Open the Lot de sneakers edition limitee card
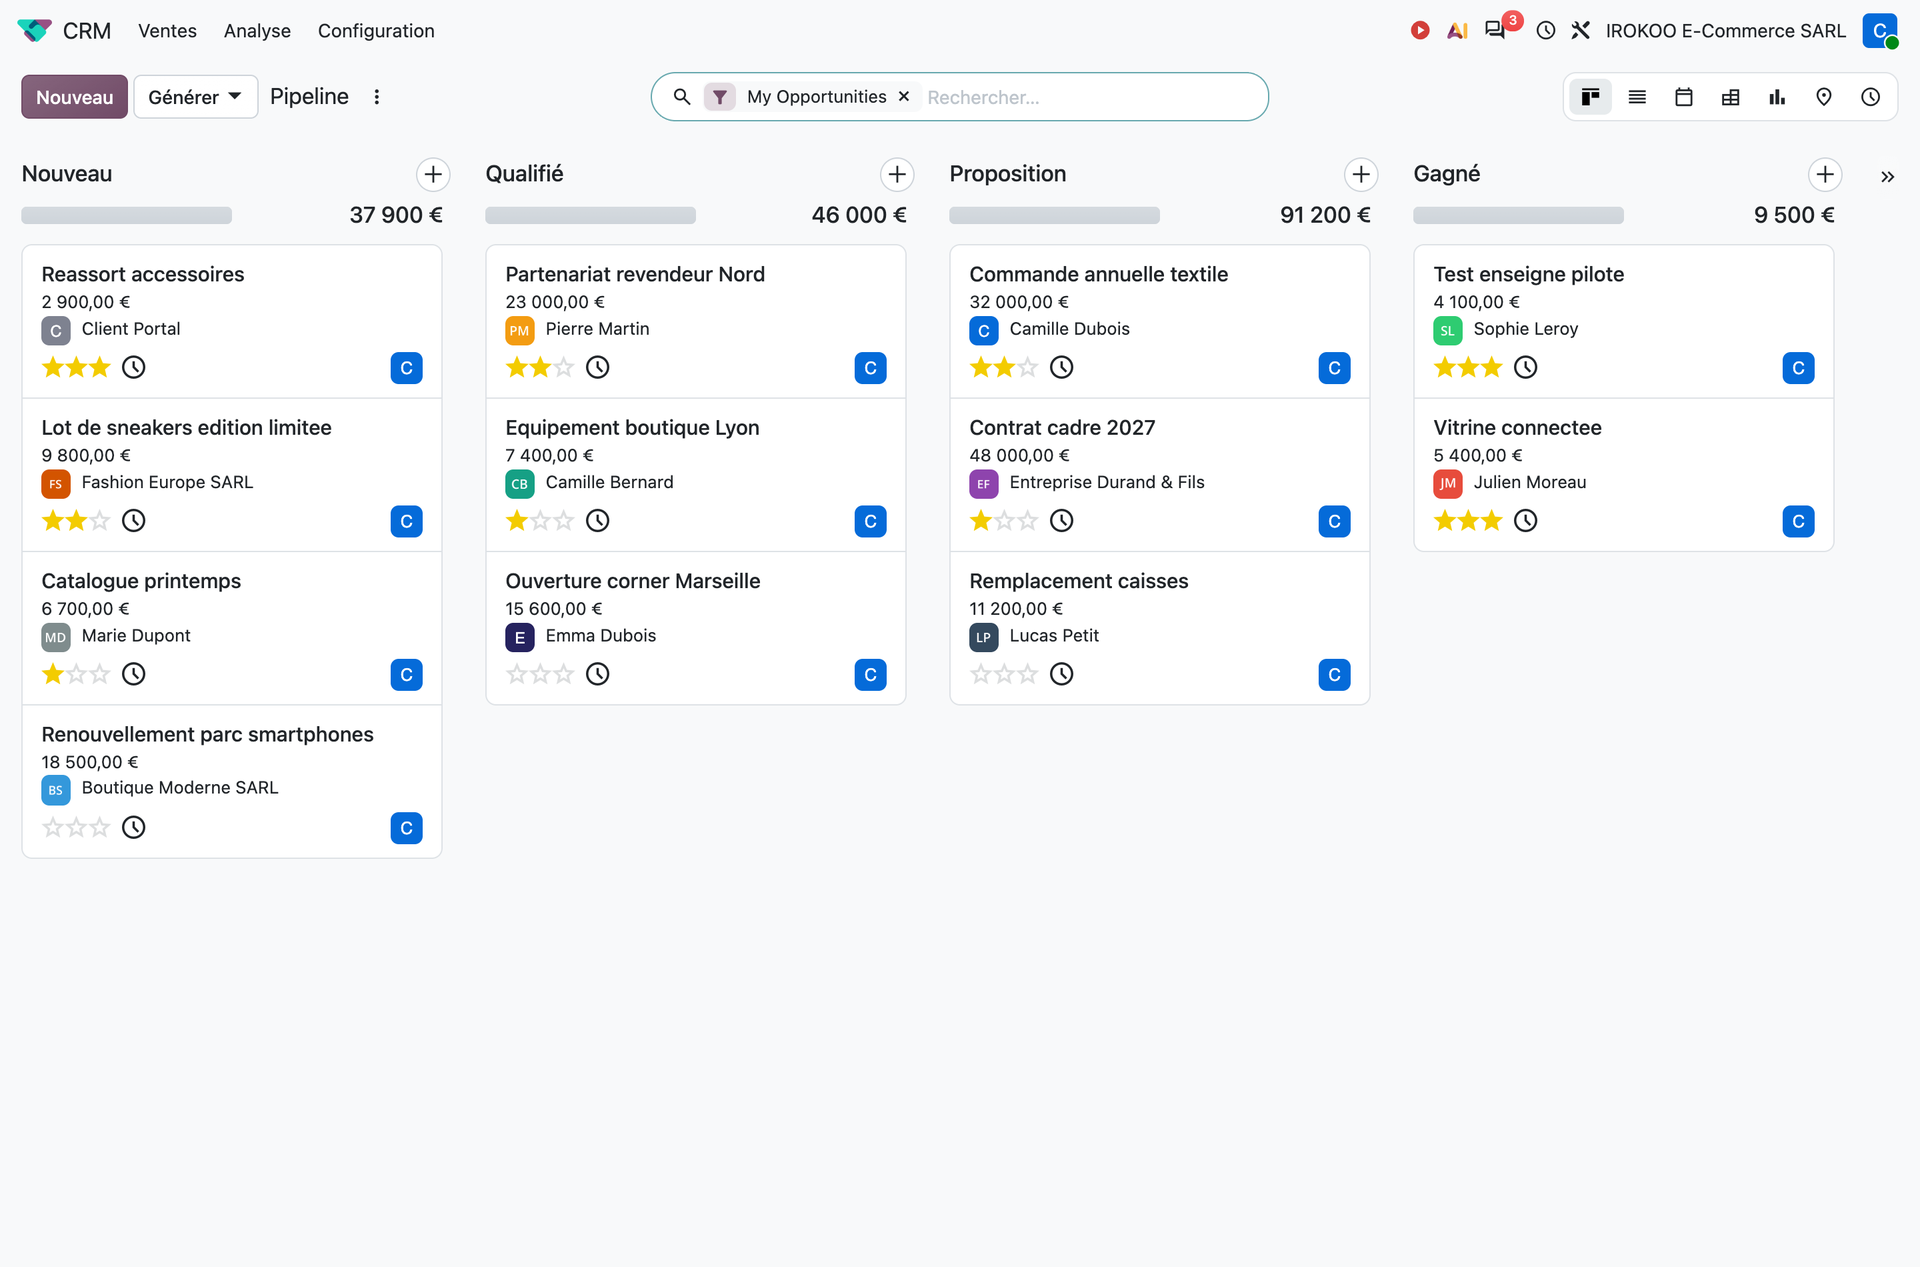This screenshot has width=1920, height=1267. pos(232,475)
